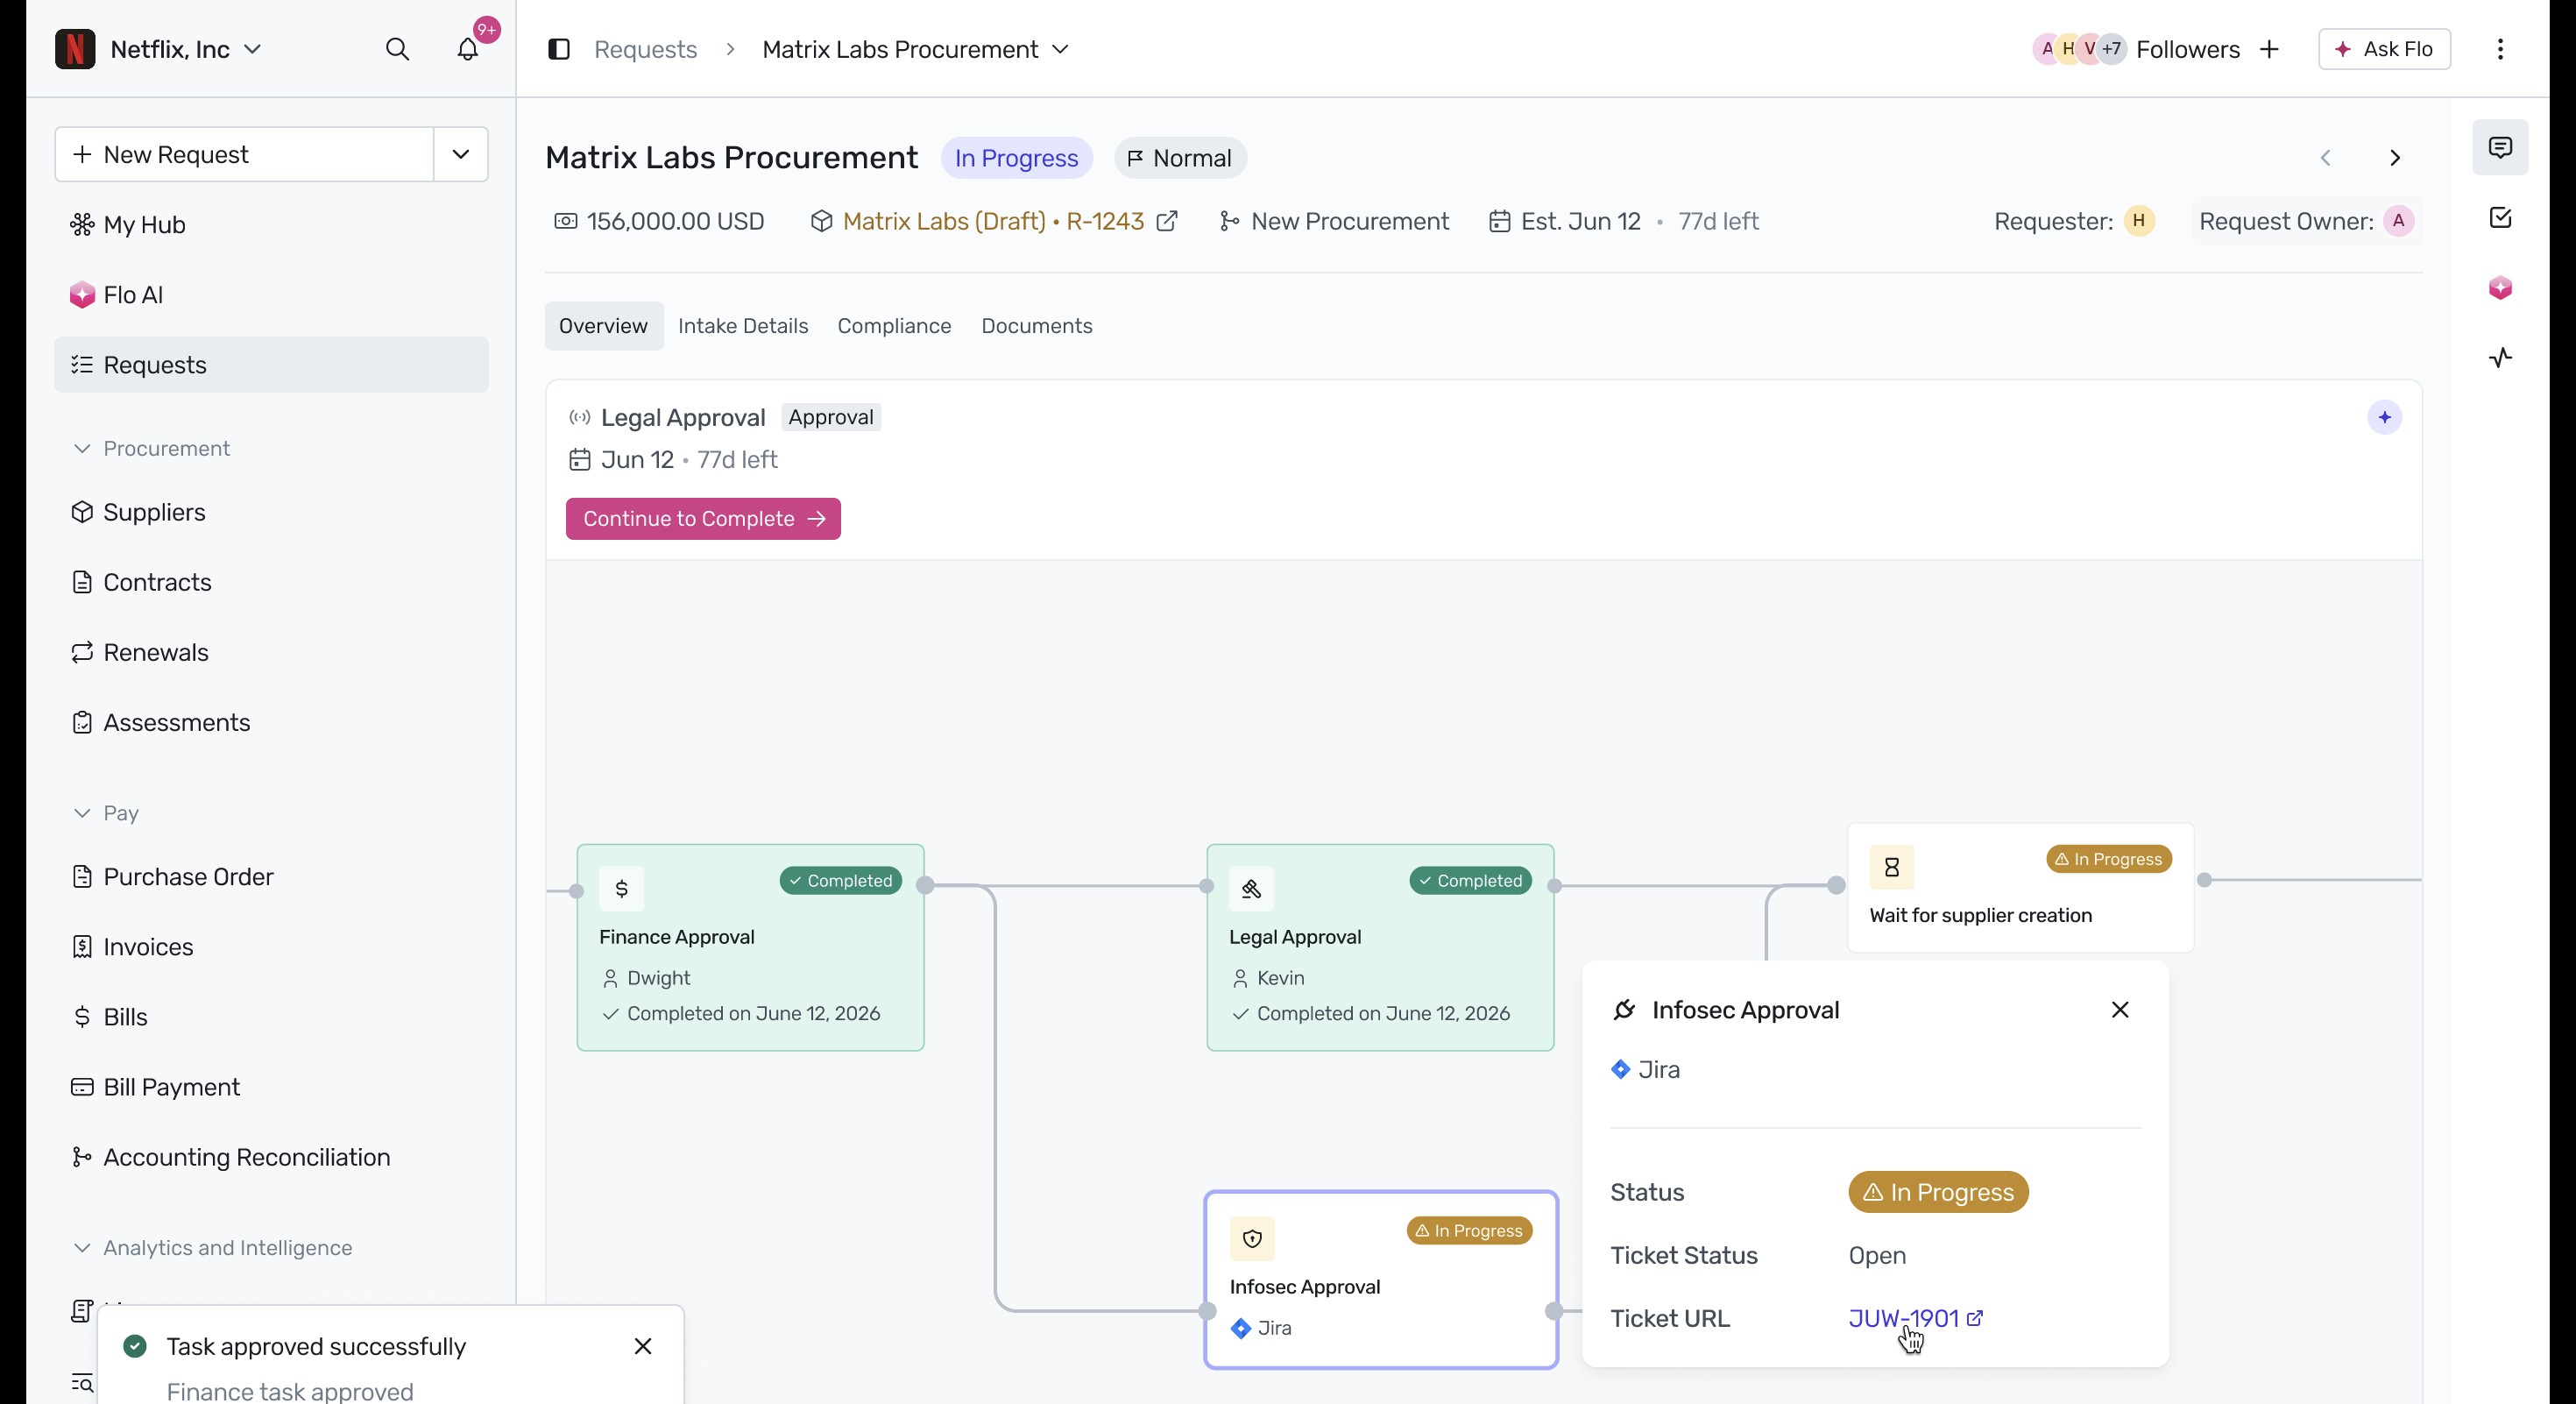Click Requests breadcrumb link
The height and width of the screenshot is (1404, 2576).
point(645,49)
